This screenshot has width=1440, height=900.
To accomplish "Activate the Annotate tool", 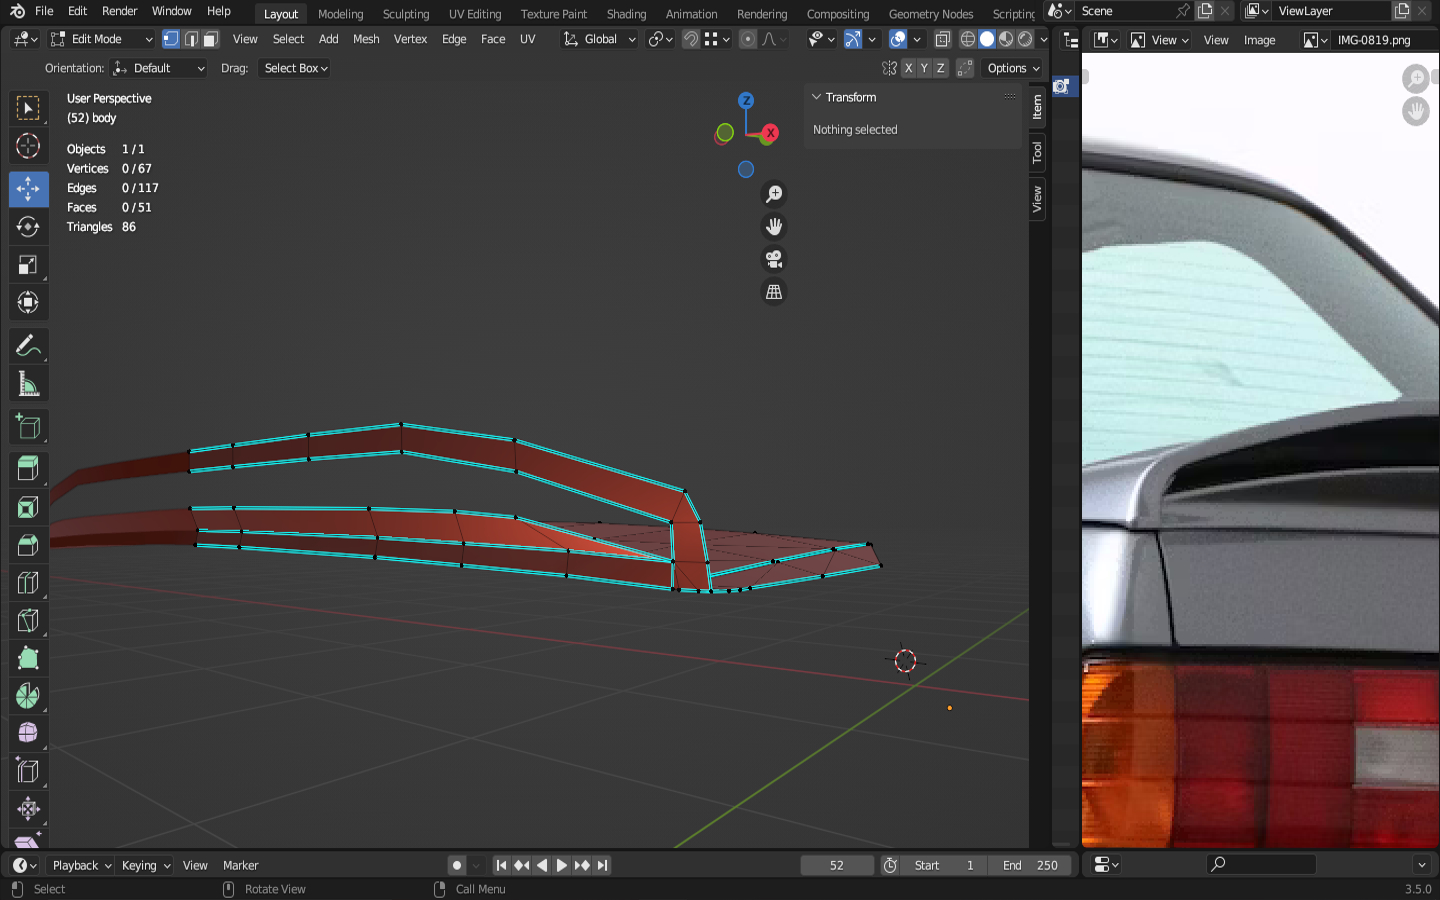I will tap(28, 346).
